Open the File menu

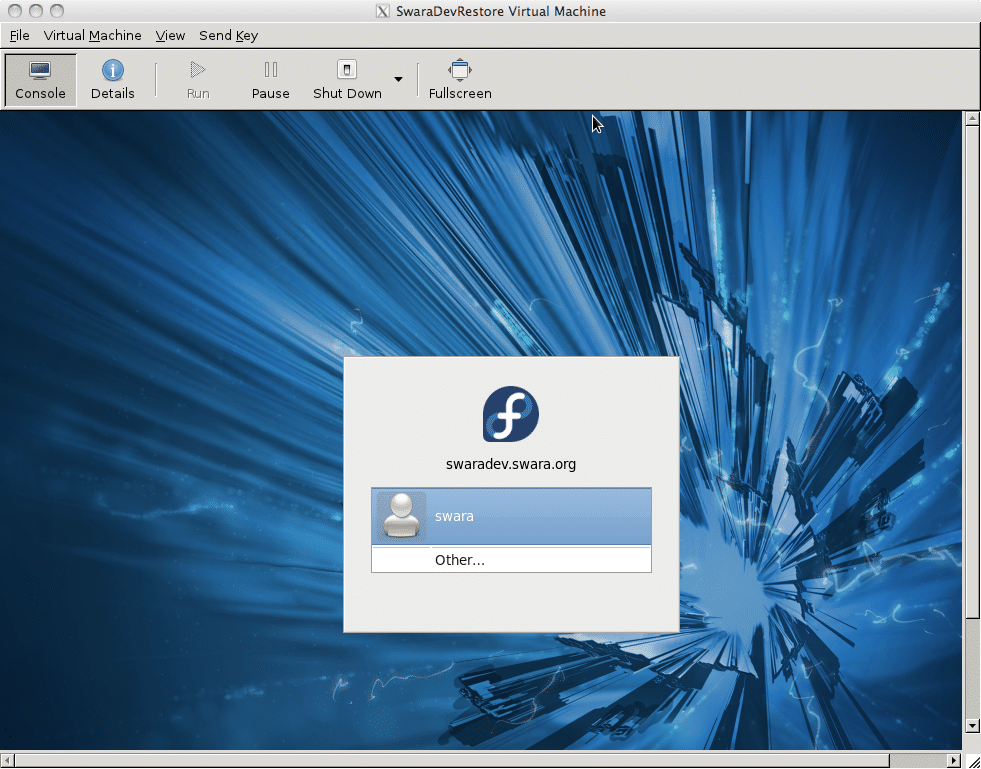pyautogui.click(x=19, y=35)
